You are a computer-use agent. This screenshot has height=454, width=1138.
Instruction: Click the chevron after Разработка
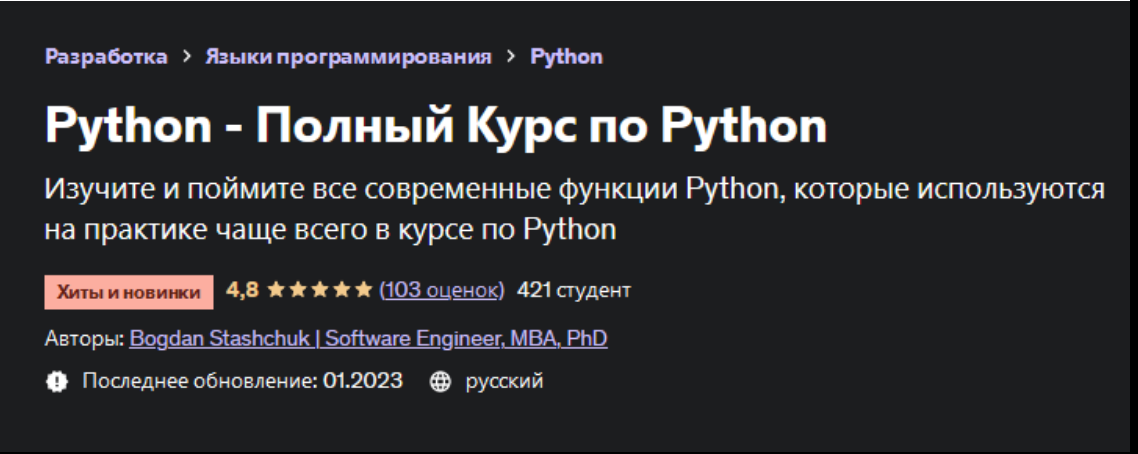(x=186, y=57)
